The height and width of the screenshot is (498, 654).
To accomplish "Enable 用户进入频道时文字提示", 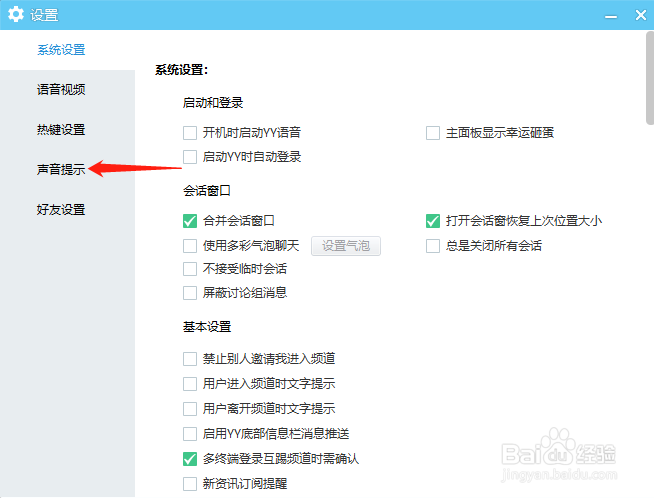I will pos(190,384).
